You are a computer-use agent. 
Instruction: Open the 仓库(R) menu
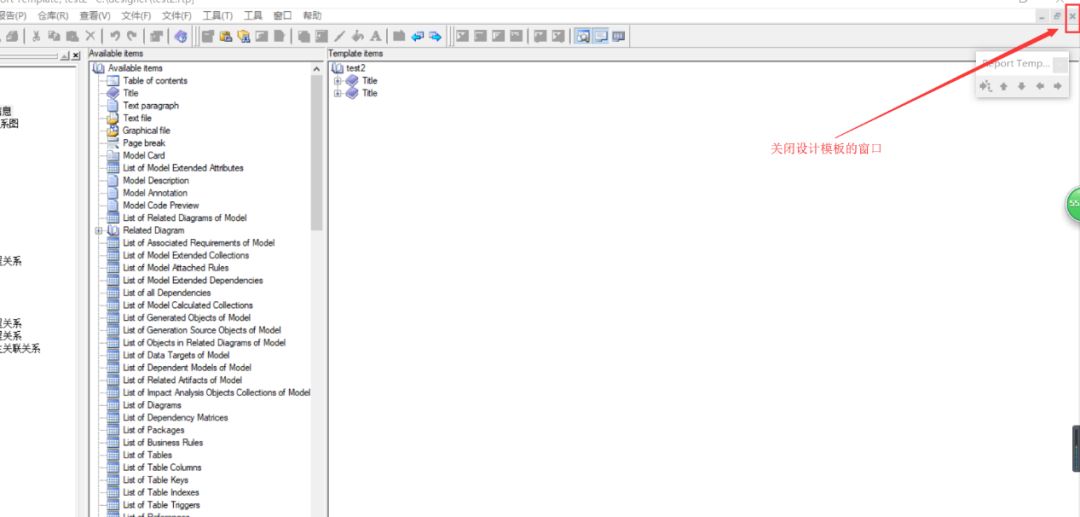pyautogui.click(x=53, y=15)
